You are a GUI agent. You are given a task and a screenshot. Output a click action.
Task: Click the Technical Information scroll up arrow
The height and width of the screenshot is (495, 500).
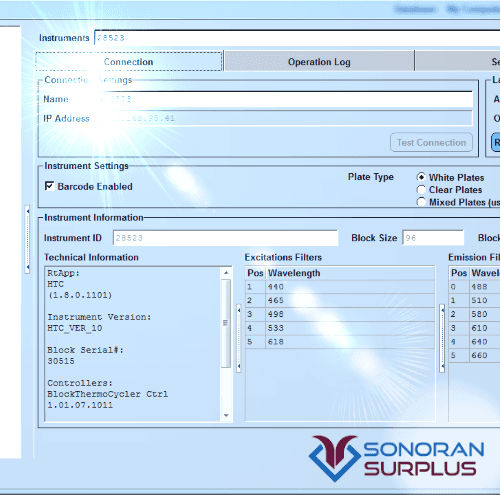(226, 273)
